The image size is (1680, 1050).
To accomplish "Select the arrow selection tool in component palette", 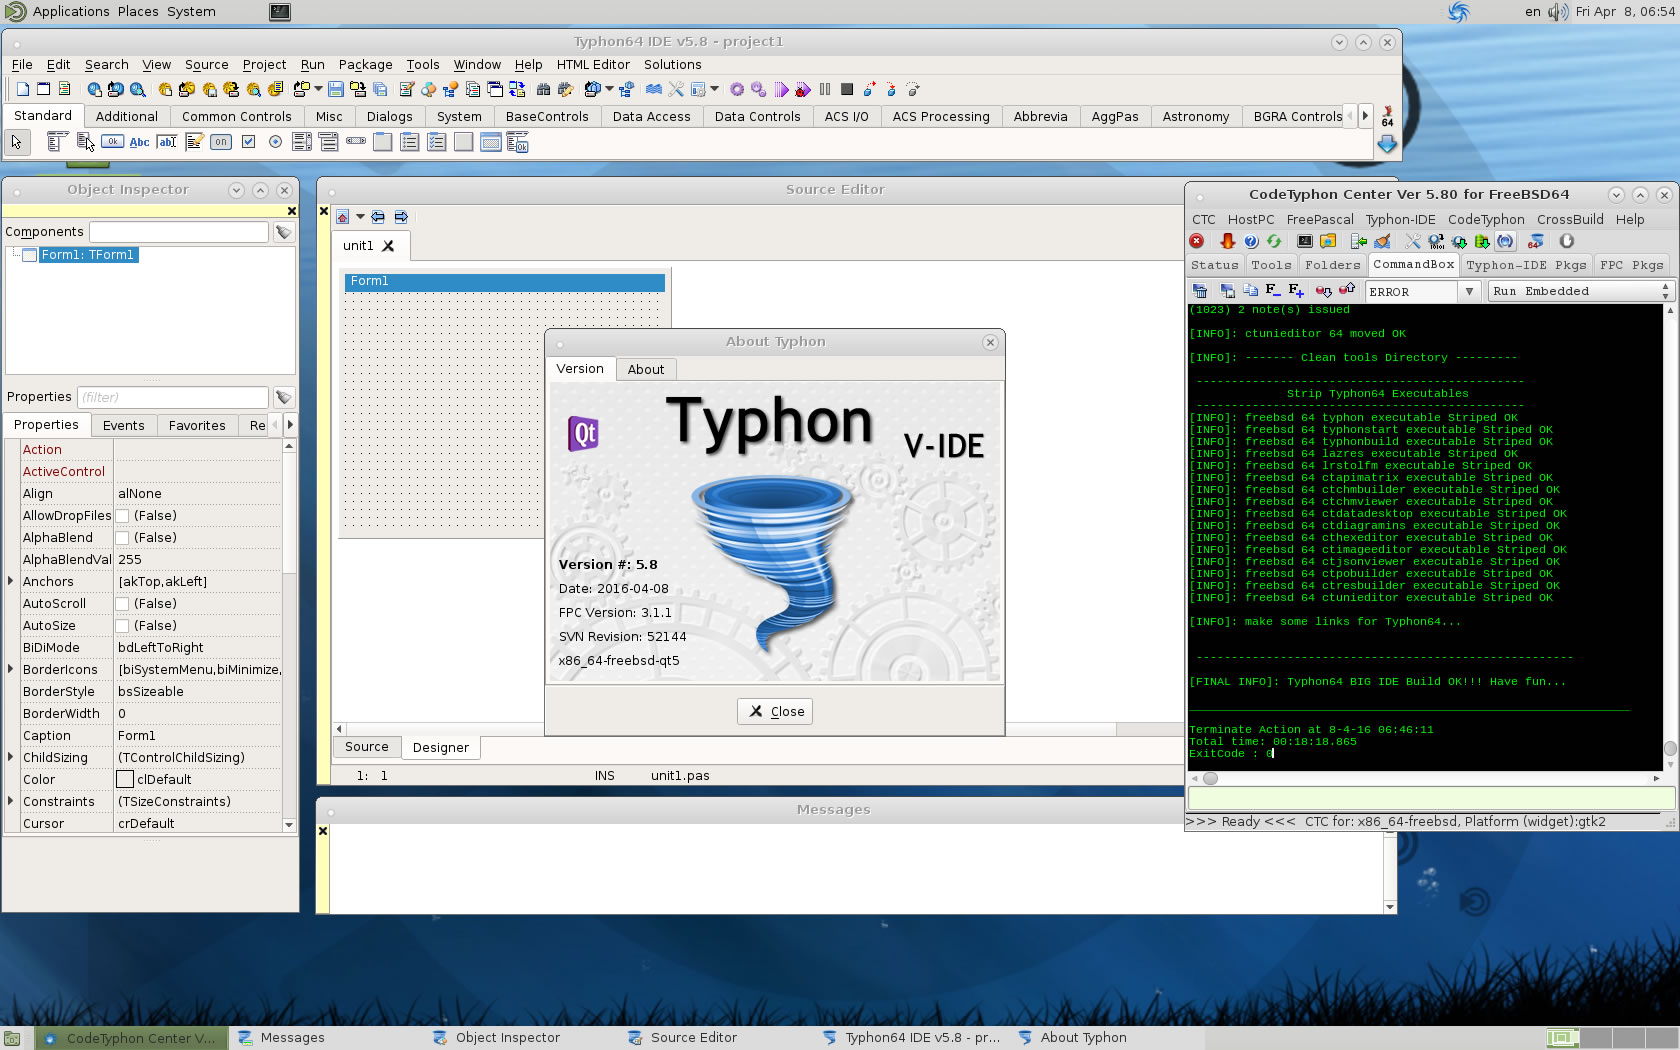I will 17,143.
